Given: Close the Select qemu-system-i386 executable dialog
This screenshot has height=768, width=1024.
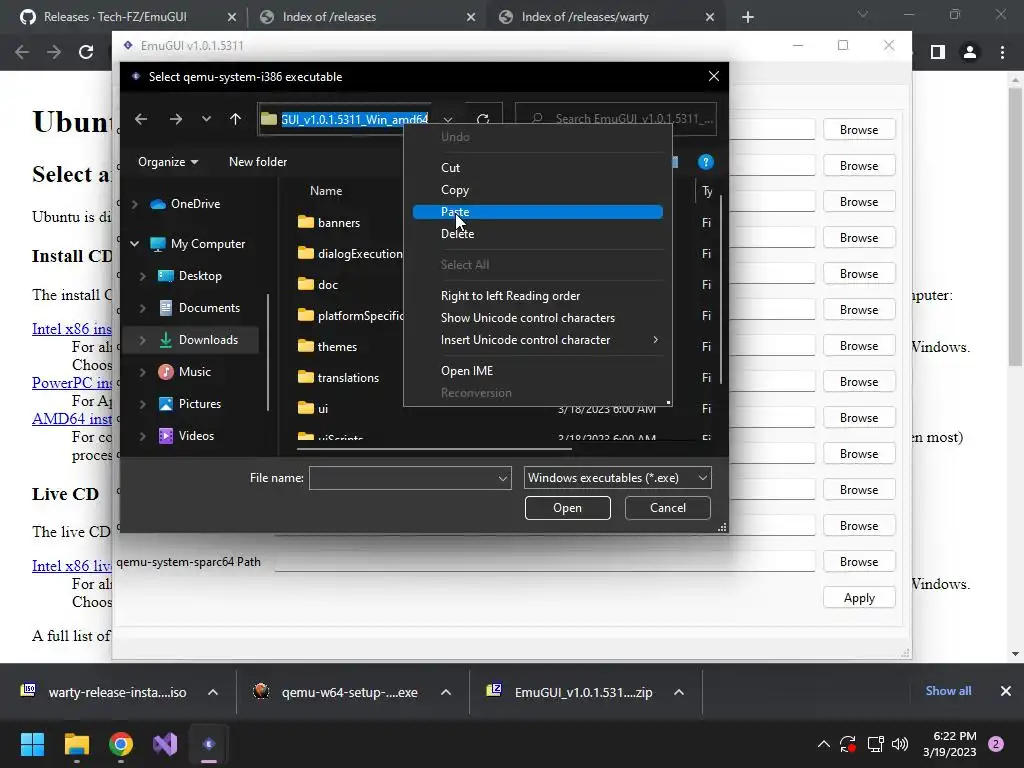Looking at the screenshot, I should 714,76.
